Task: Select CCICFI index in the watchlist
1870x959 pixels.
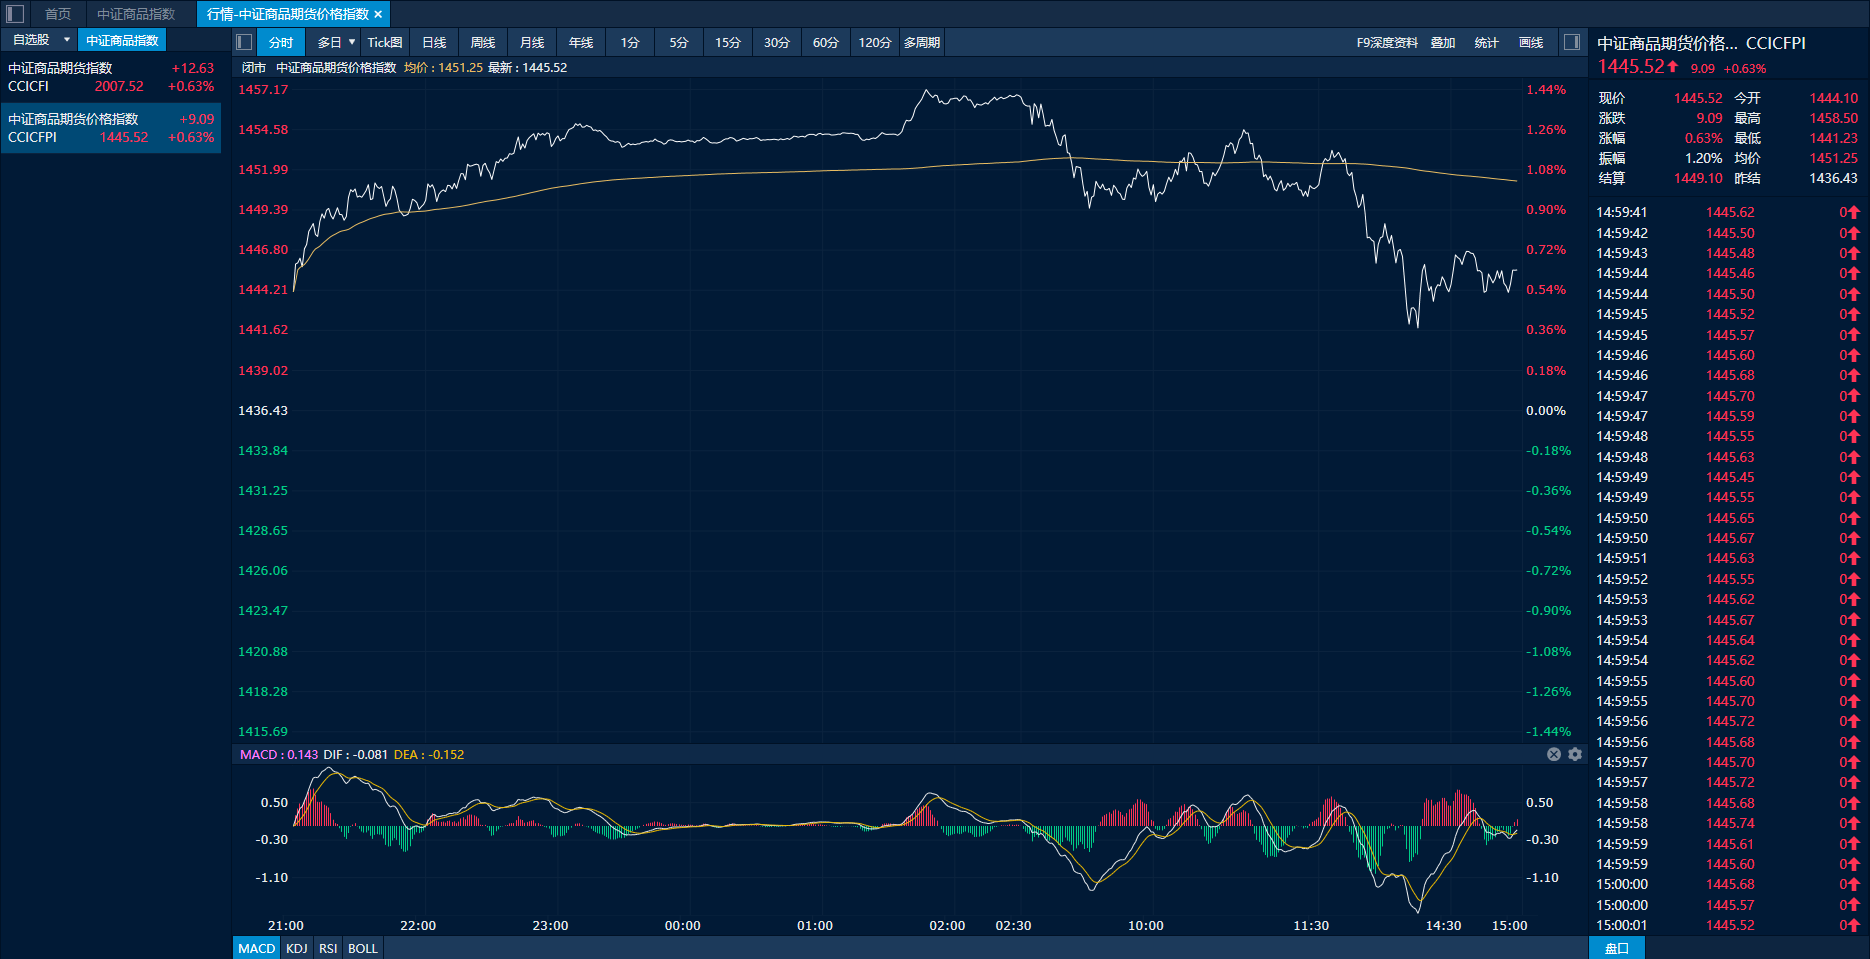Action: click(110, 77)
